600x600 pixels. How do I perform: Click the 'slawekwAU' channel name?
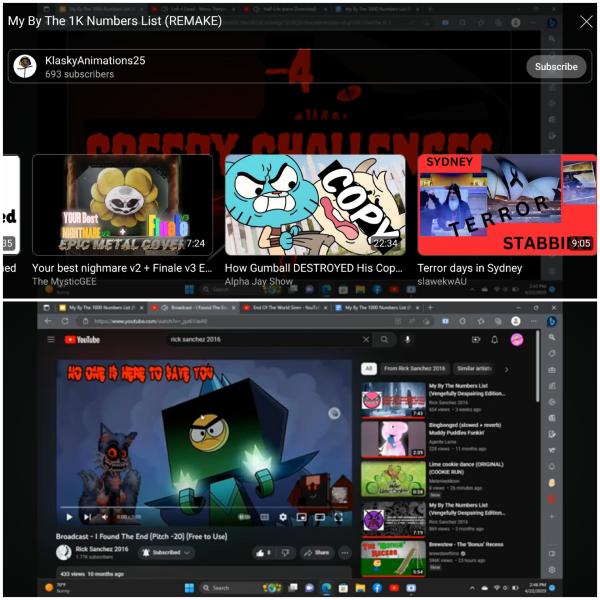point(442,281)
